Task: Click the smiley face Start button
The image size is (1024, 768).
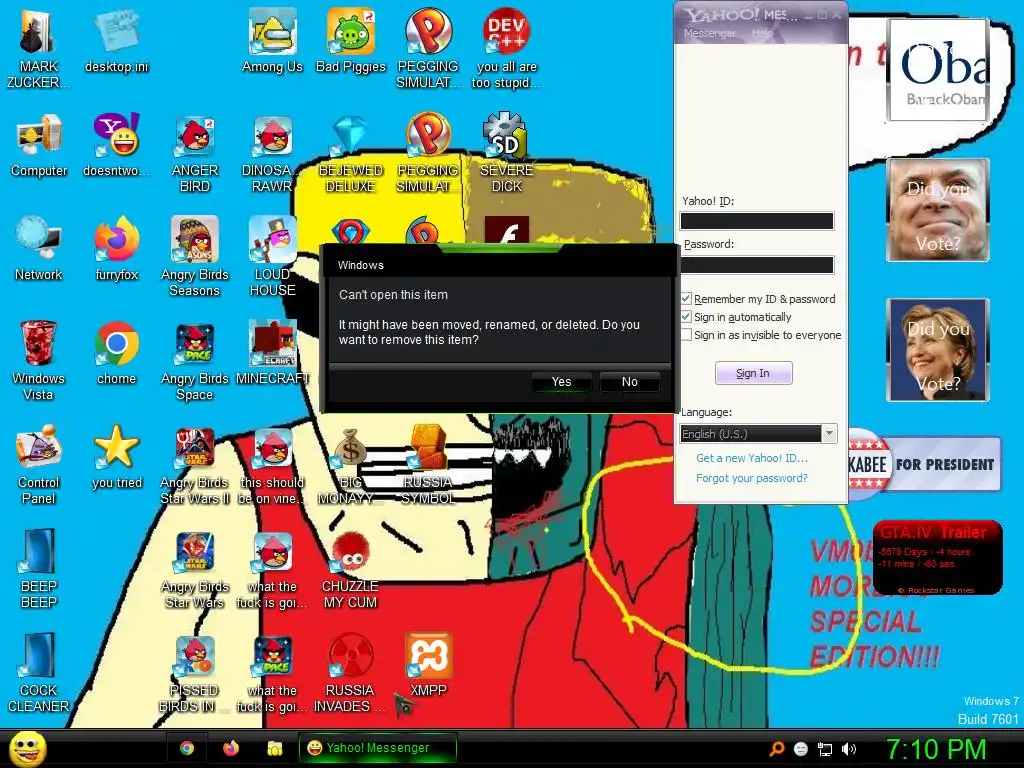Action: pos(27,748)
